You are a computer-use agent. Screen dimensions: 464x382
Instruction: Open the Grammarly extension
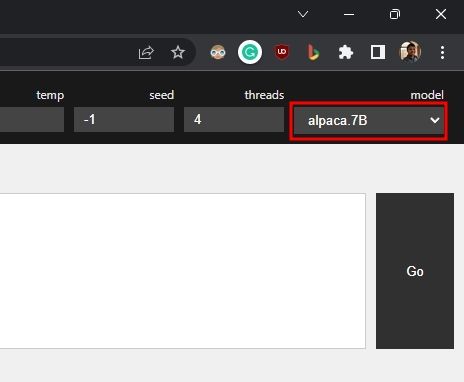250,52
